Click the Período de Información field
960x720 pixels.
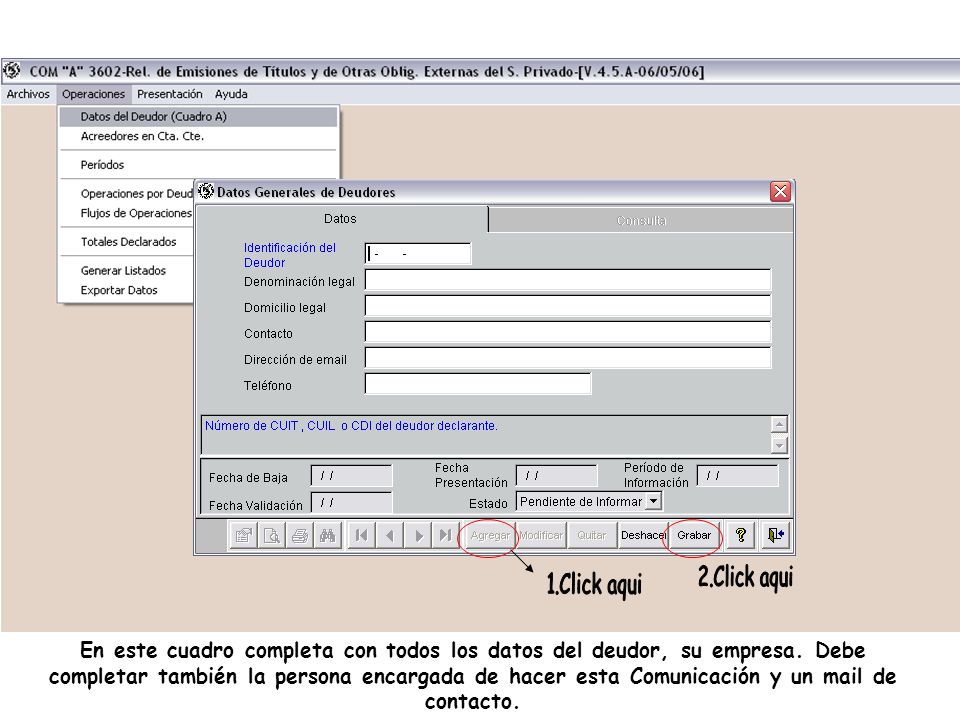(738, 476)
